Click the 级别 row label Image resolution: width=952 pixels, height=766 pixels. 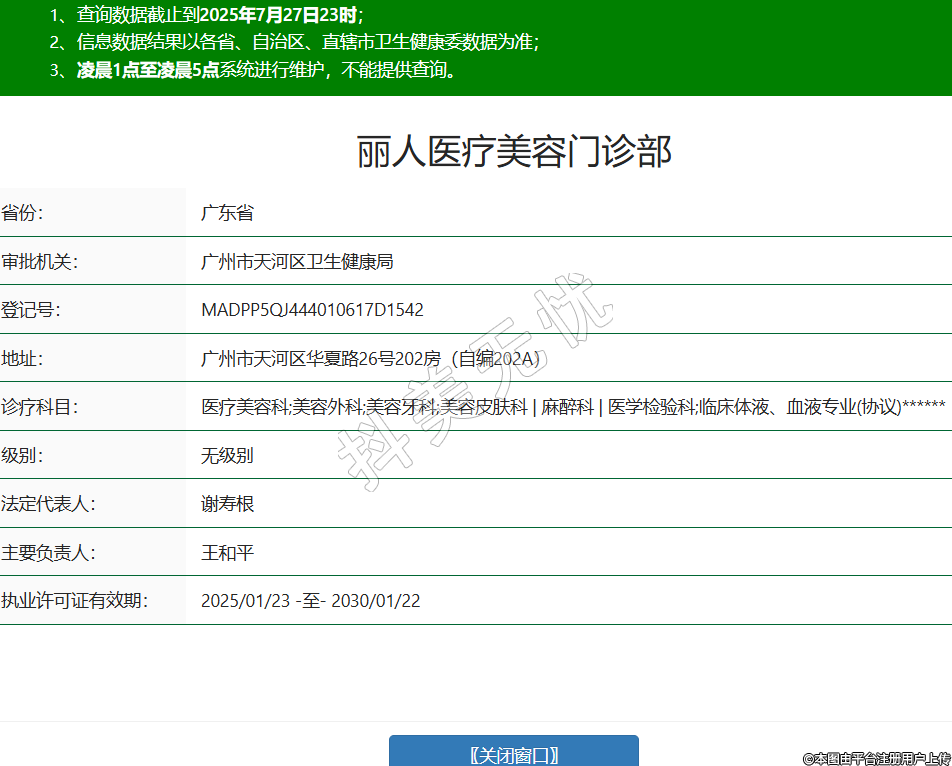(22, 456)
